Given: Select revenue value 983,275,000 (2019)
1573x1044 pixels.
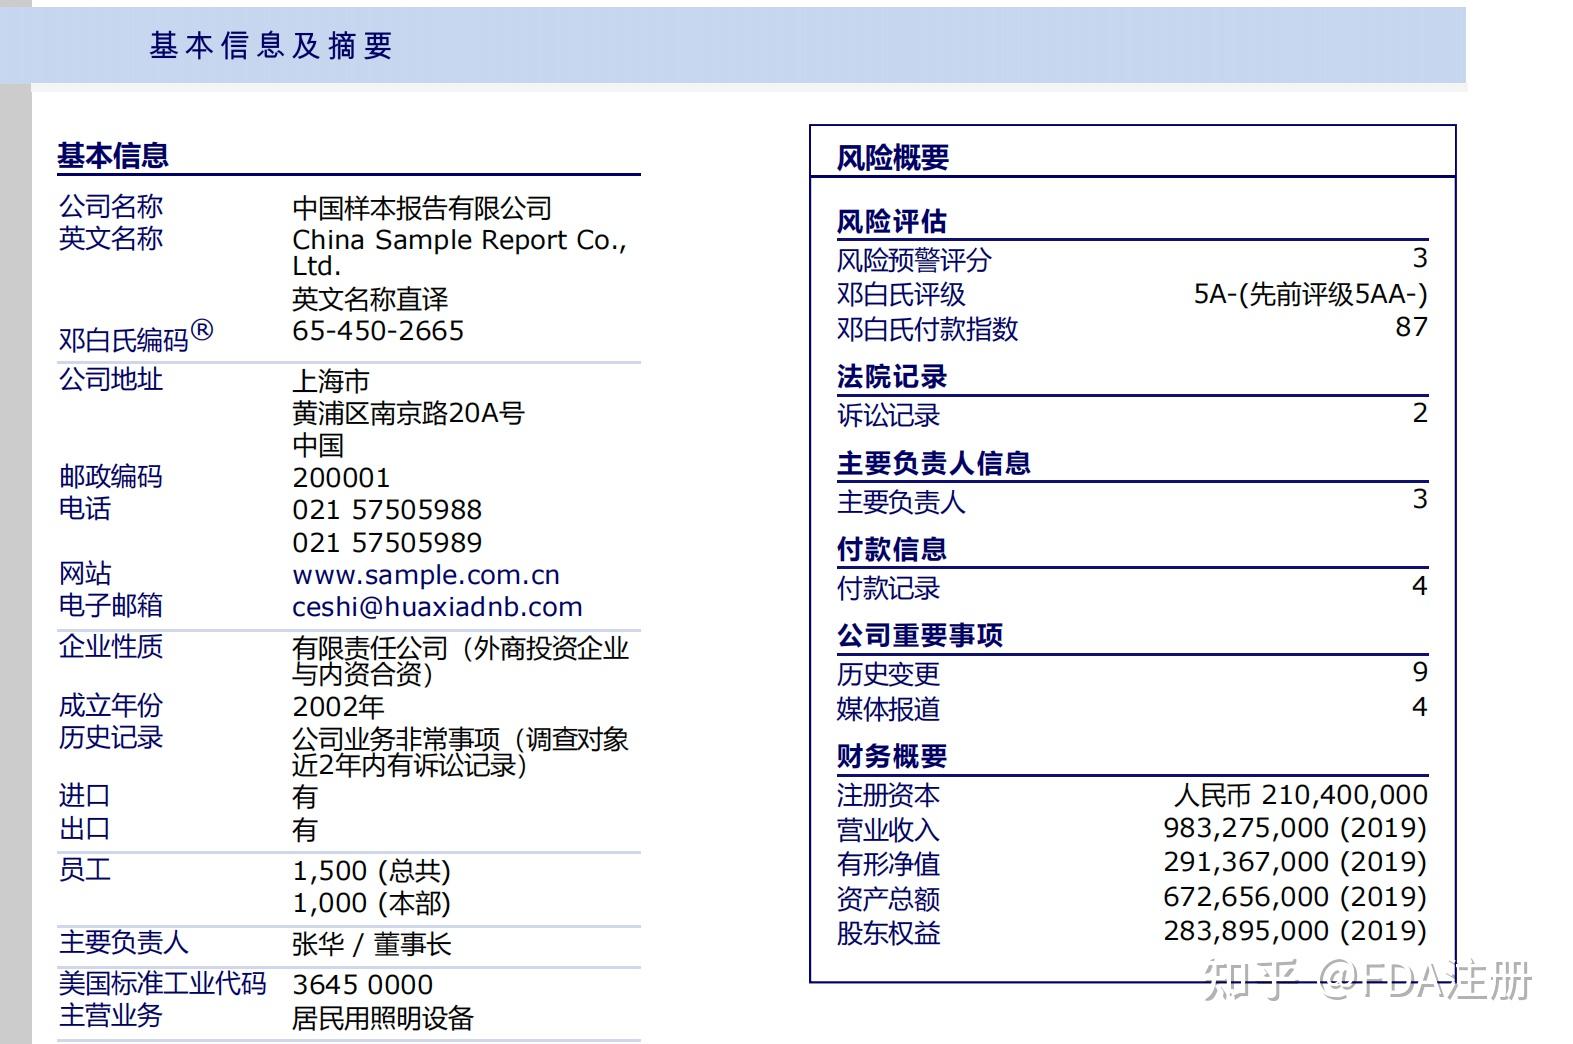Looking at the screenshot, I should pos(1296,828).
